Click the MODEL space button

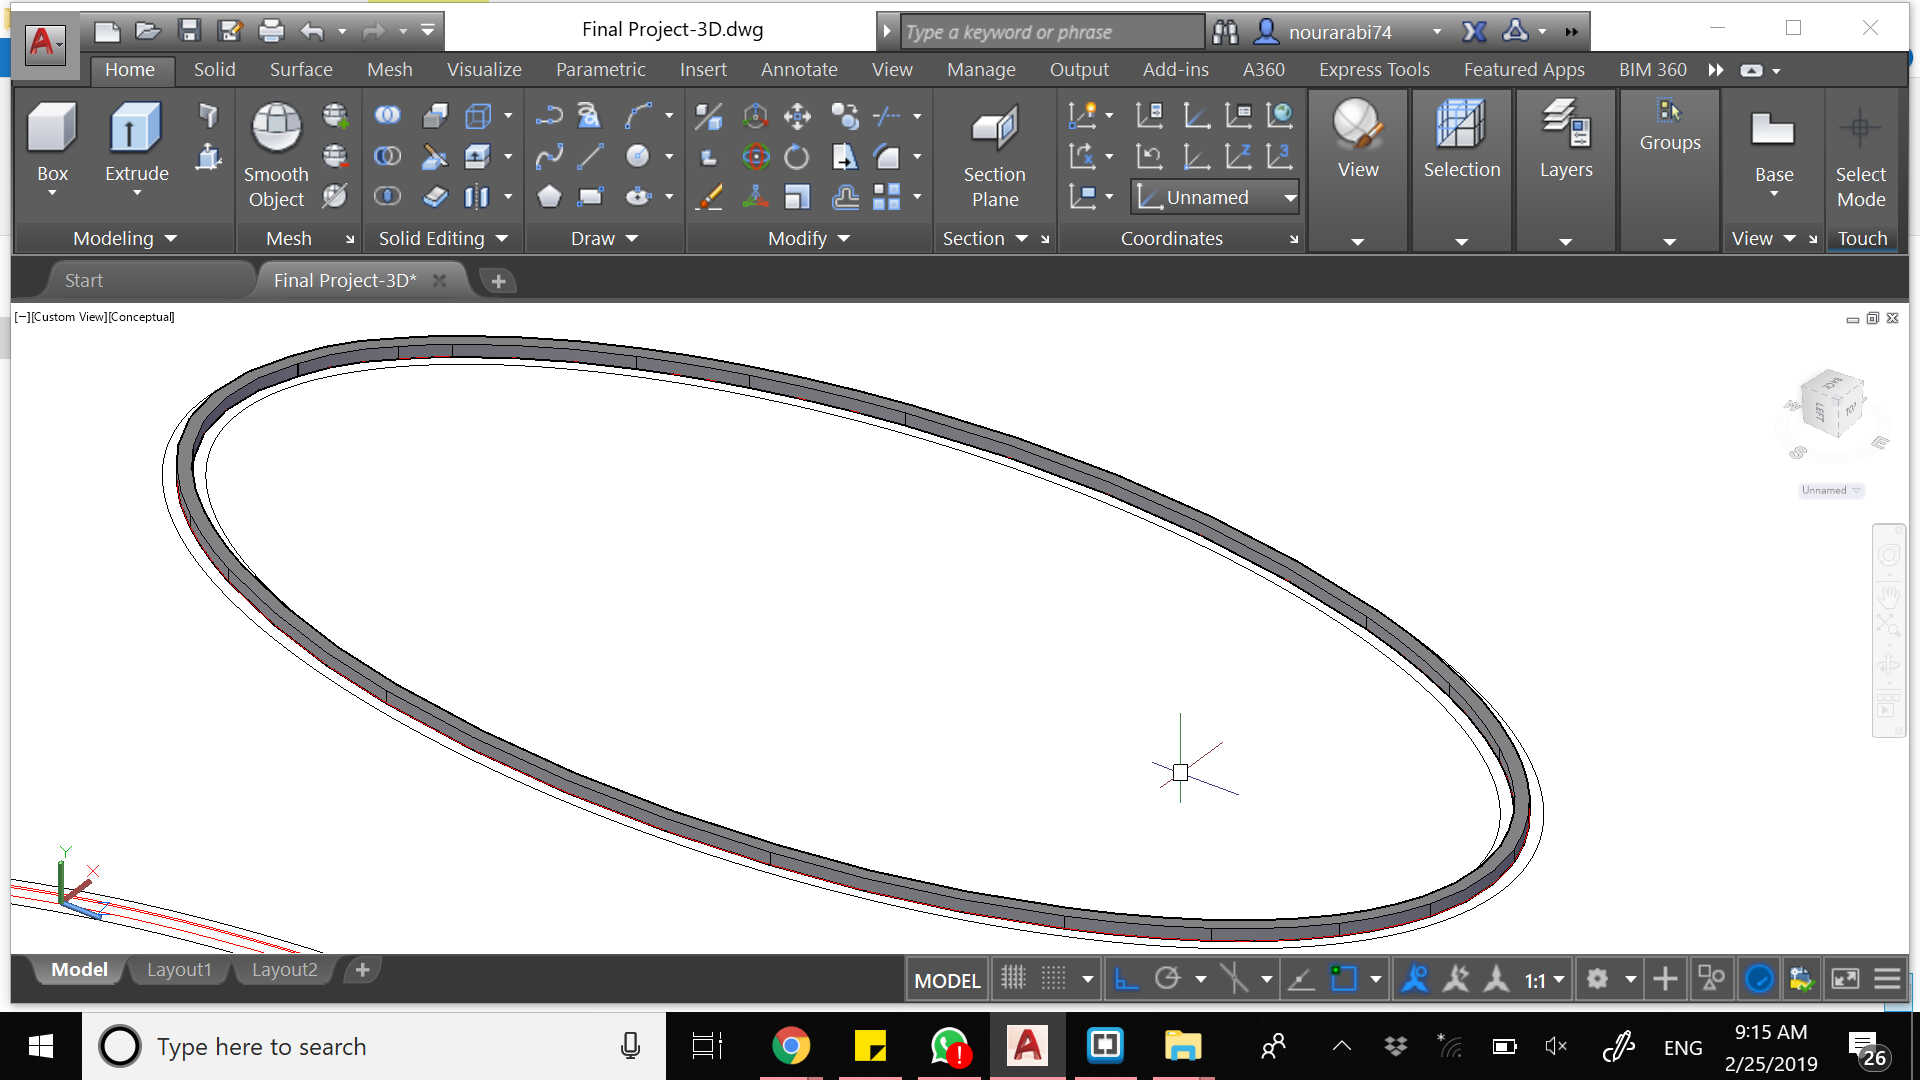[946, 980]
